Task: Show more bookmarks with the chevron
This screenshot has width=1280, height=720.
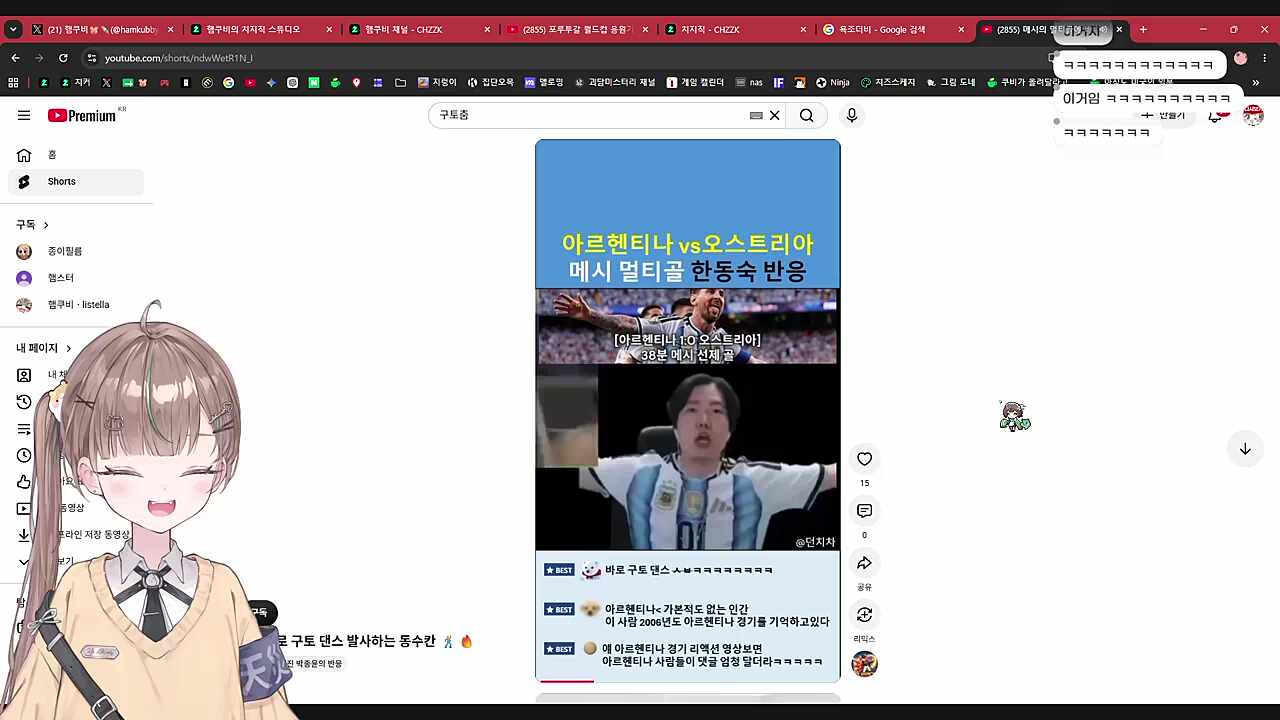Action: pyautogui.click(x=1256, y=83)
